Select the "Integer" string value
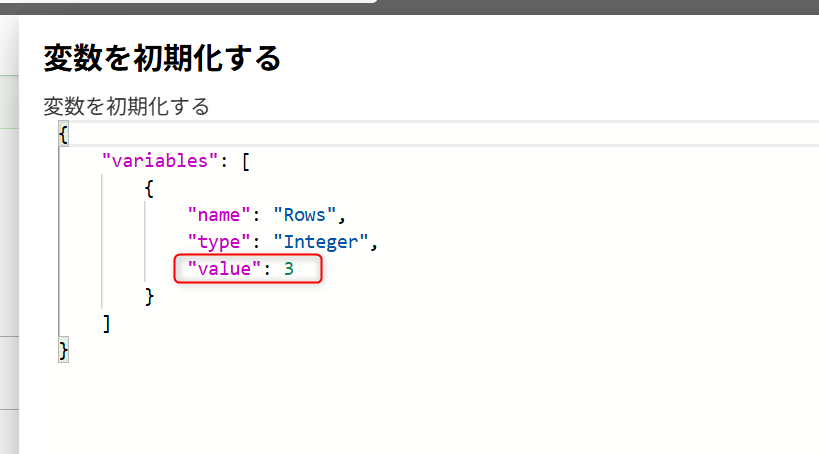This screenshot has height=454, width=819. (x=321, y=242)
